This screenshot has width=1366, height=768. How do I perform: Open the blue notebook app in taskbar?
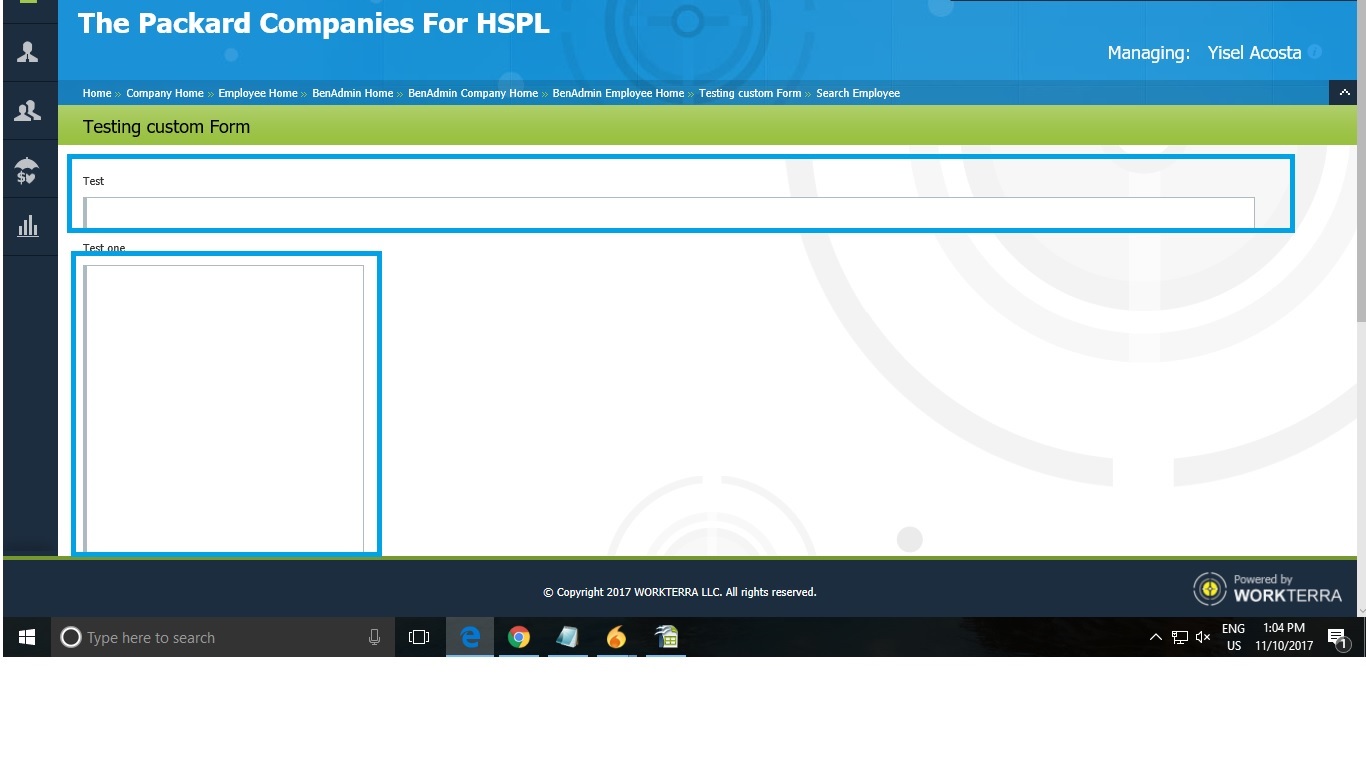[567, 637]
